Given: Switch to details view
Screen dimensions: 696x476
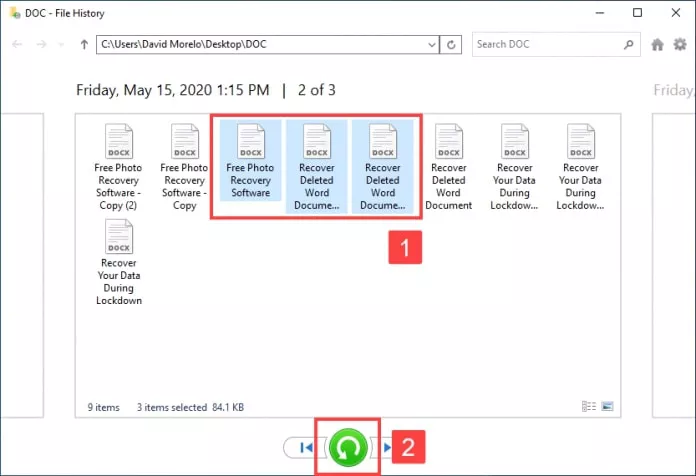Looking at the screenshot, I should pyautogui.click(x=589, y=406).
